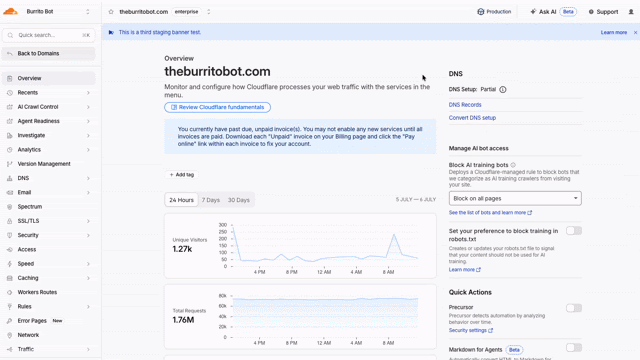Click Learn more under robots.txt

464,270
